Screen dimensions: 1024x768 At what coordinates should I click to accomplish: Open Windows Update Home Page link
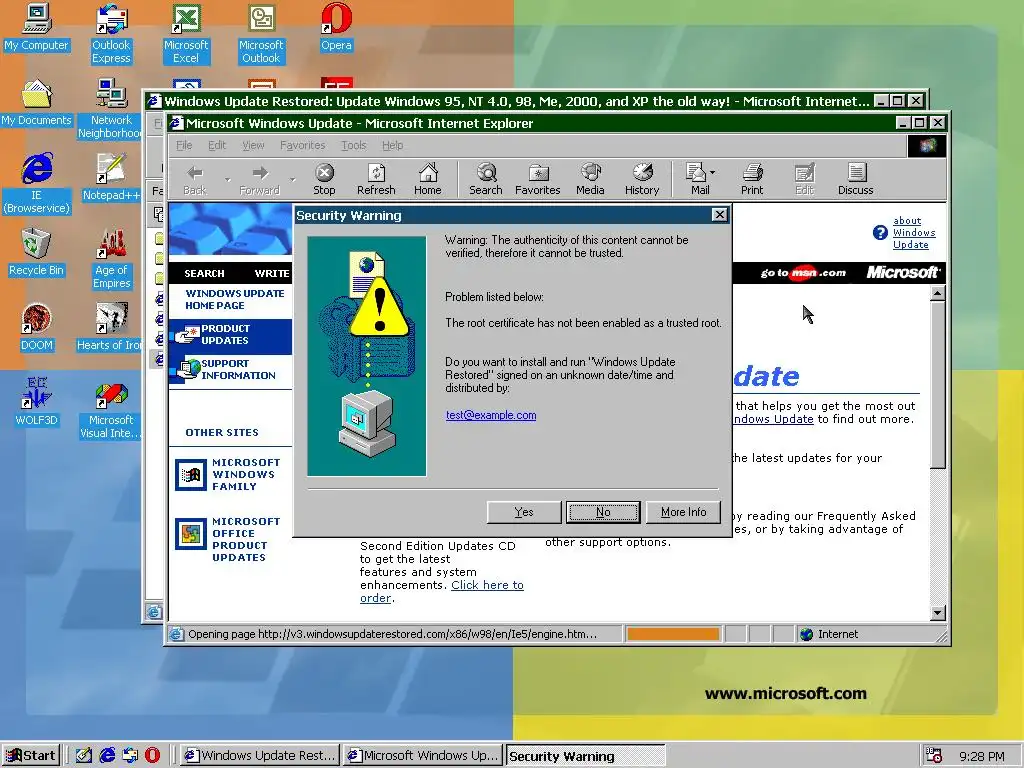(234, 299)
